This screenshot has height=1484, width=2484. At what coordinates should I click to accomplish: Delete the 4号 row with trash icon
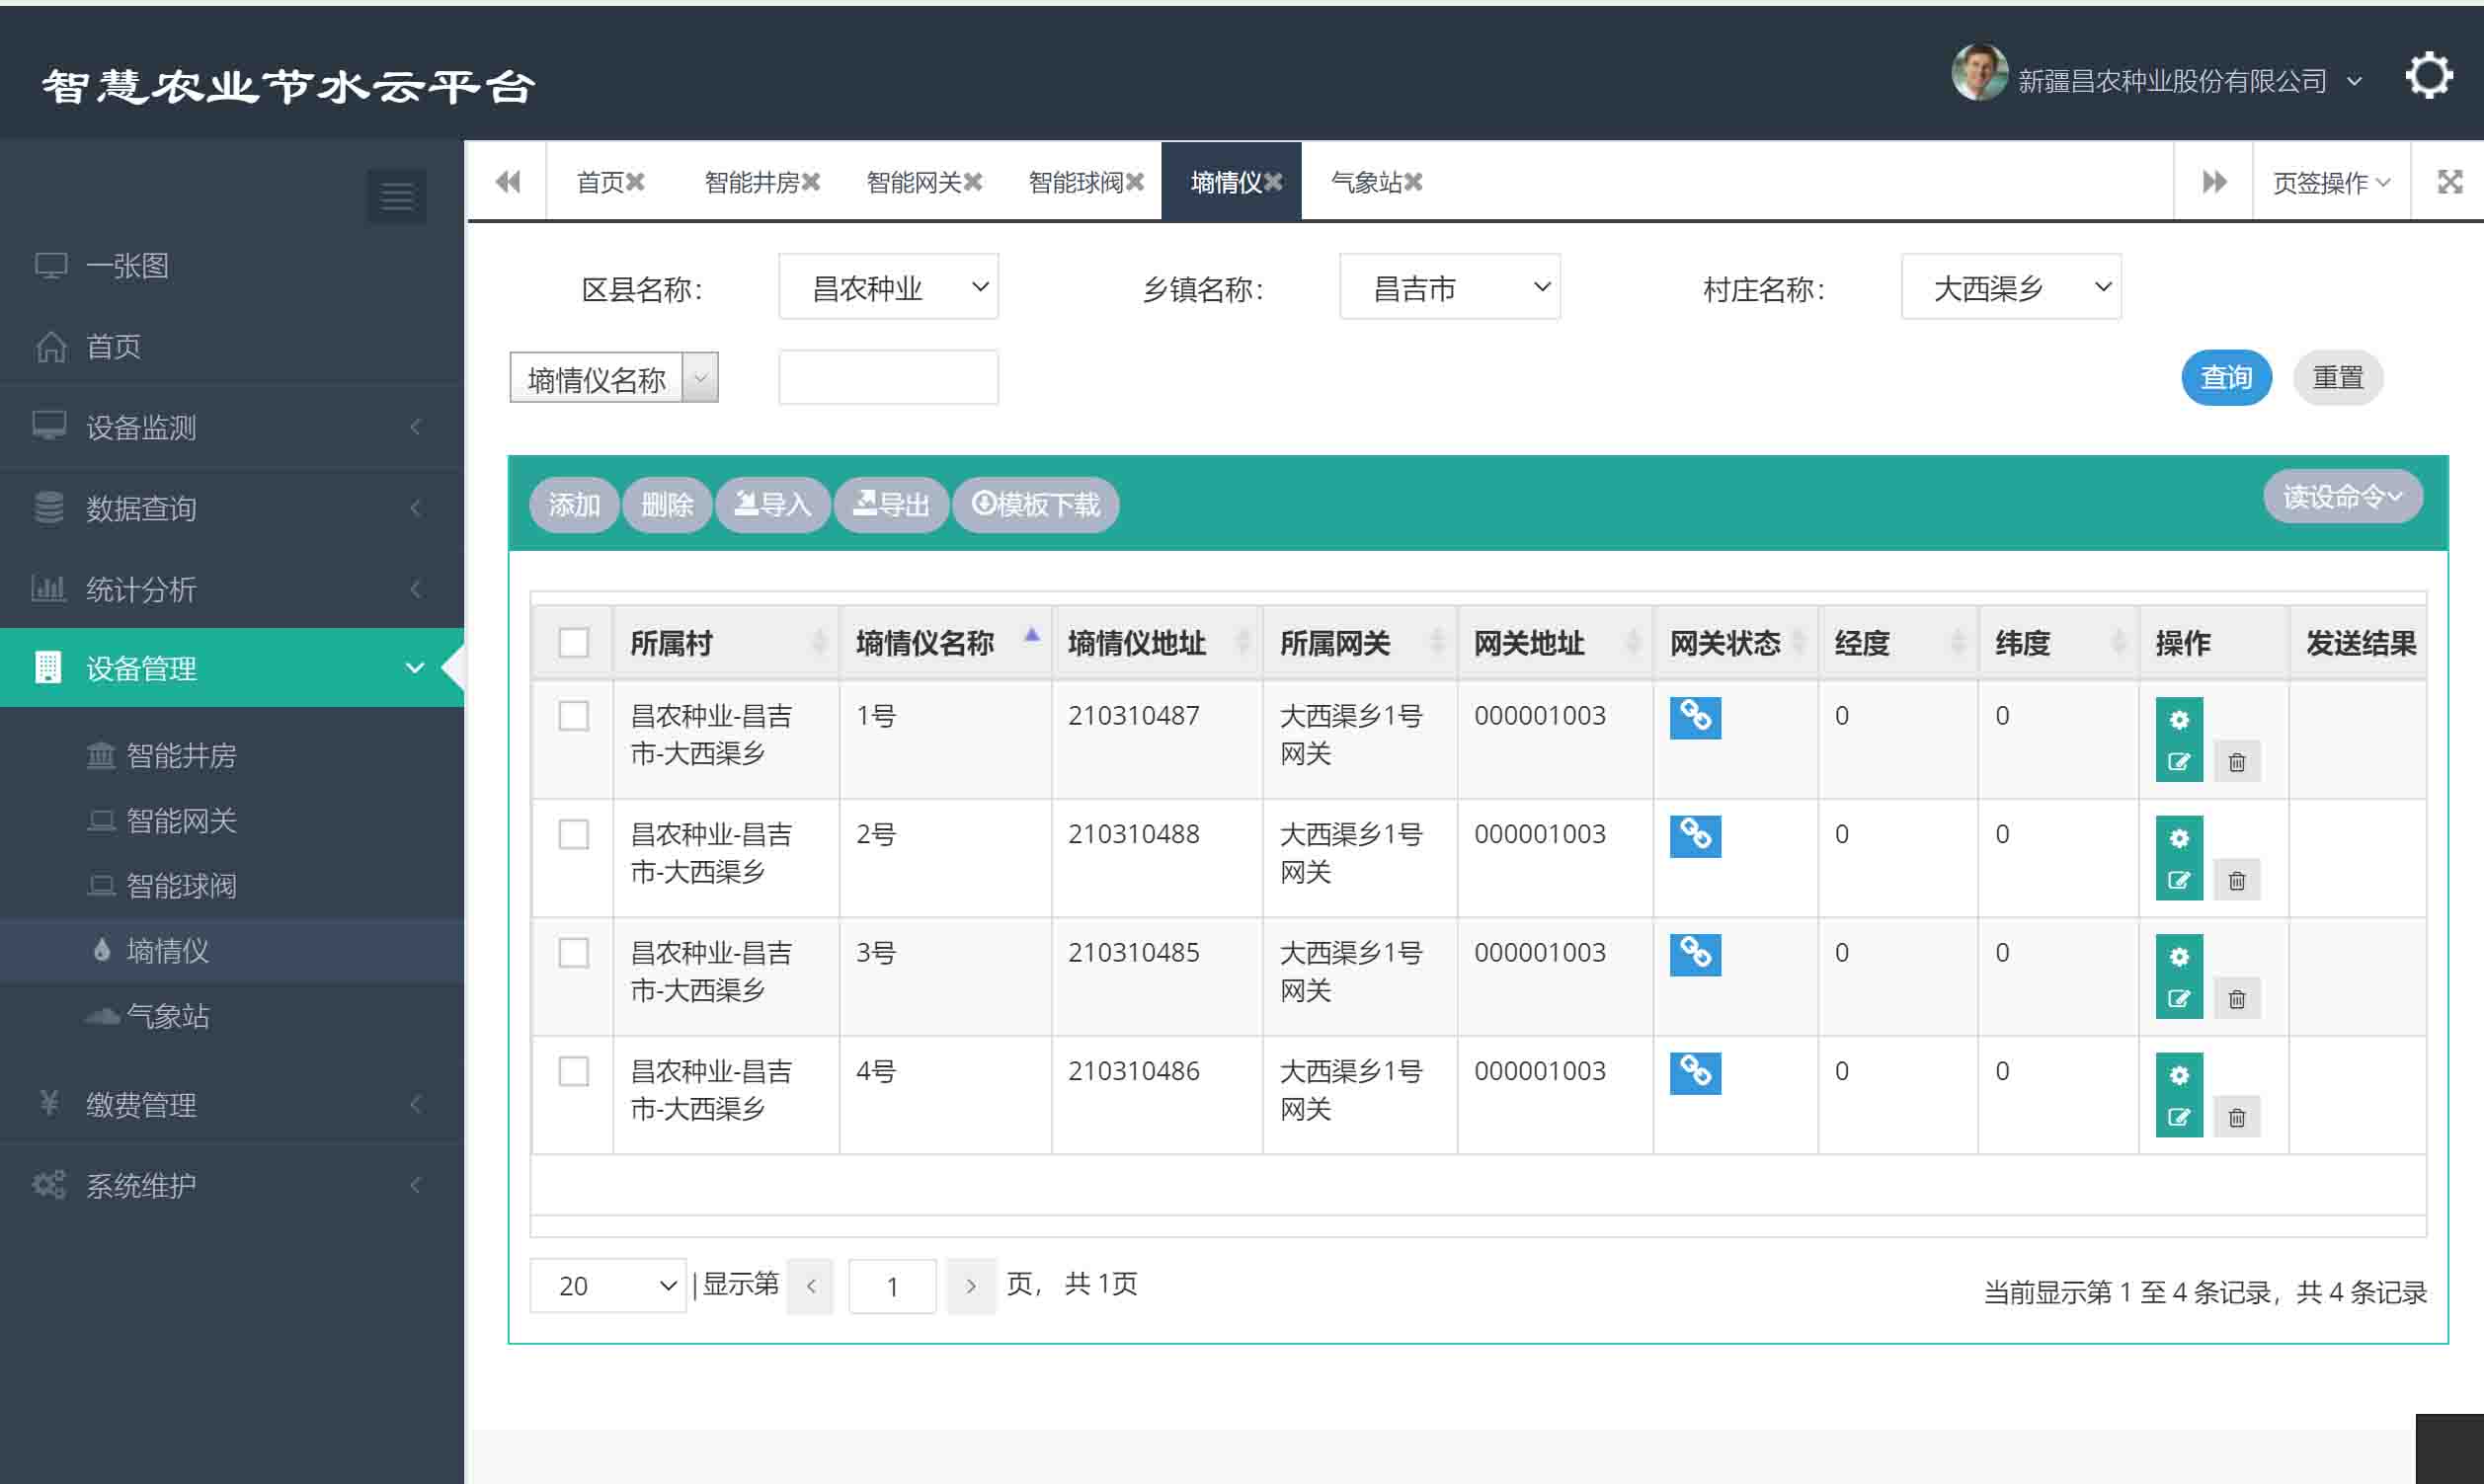pyautogui.click(x=2237, y=1117)
